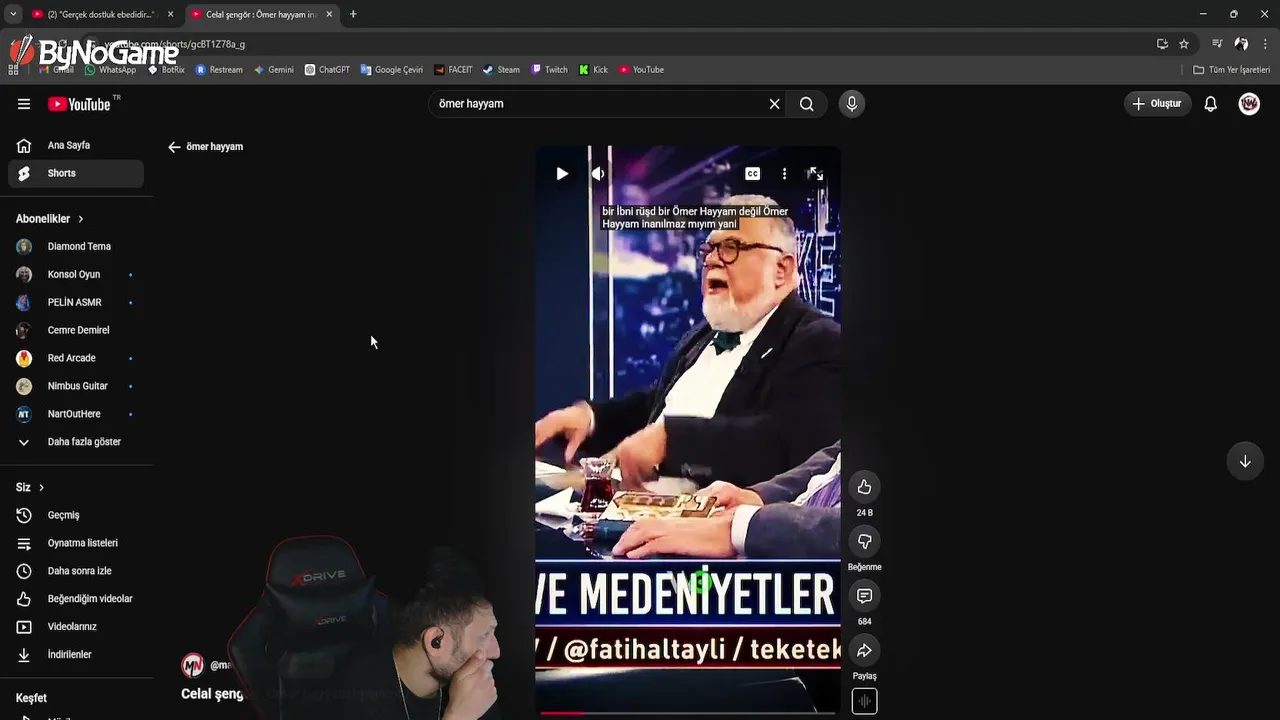Open Beğendiğim videolar
1280x720 pixels.
pyautogui.click(x=75, y=599)
